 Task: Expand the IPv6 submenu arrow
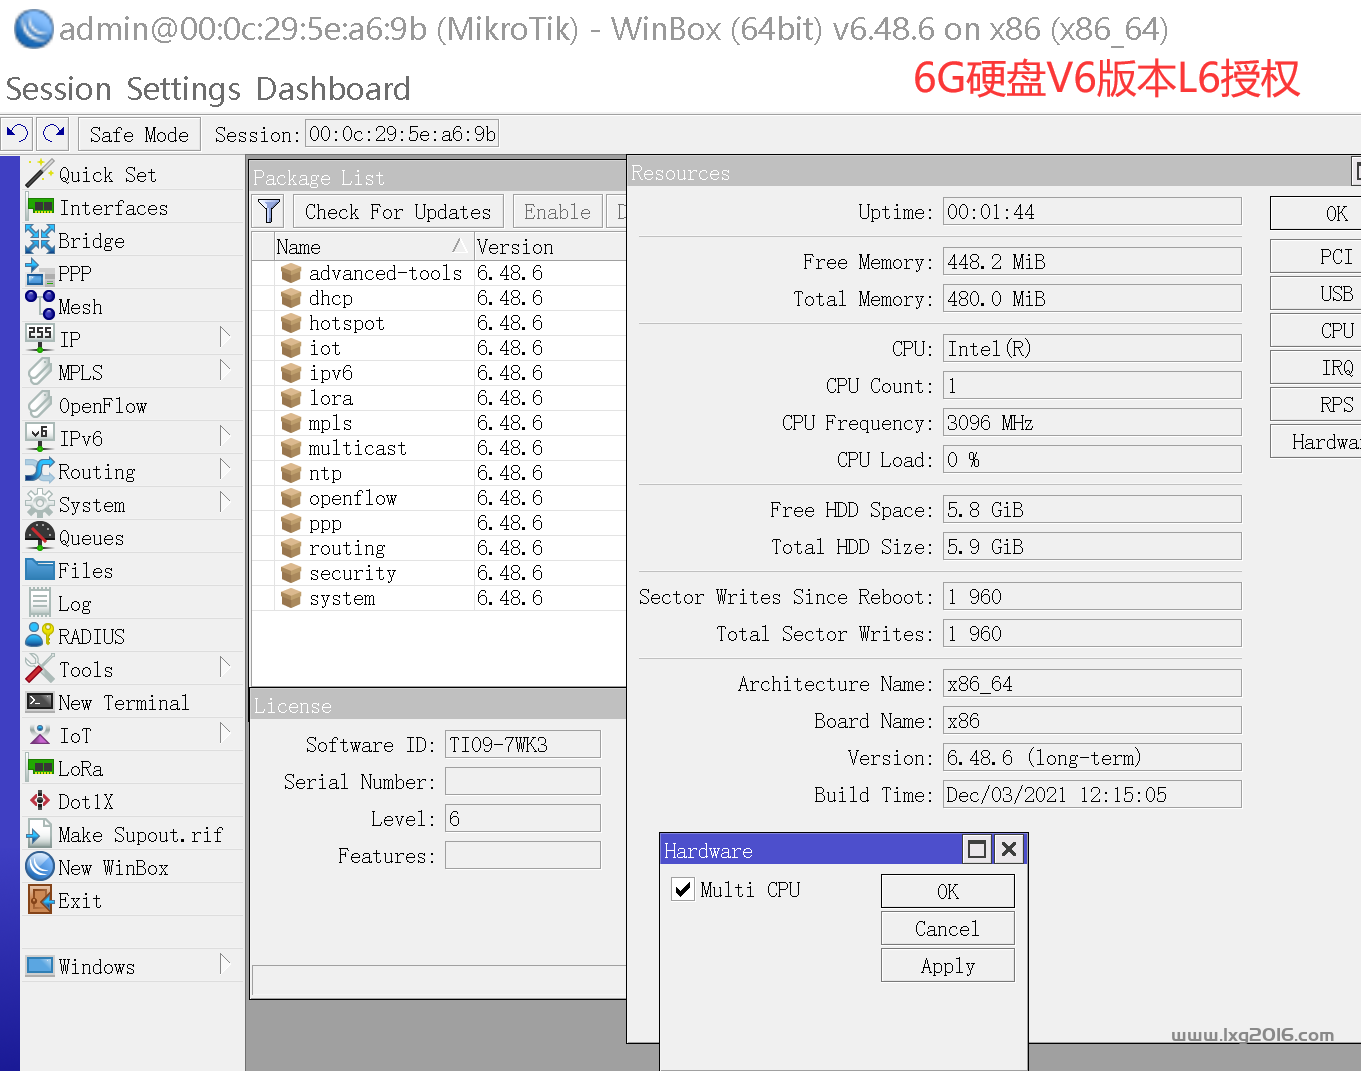pos(225,437)
